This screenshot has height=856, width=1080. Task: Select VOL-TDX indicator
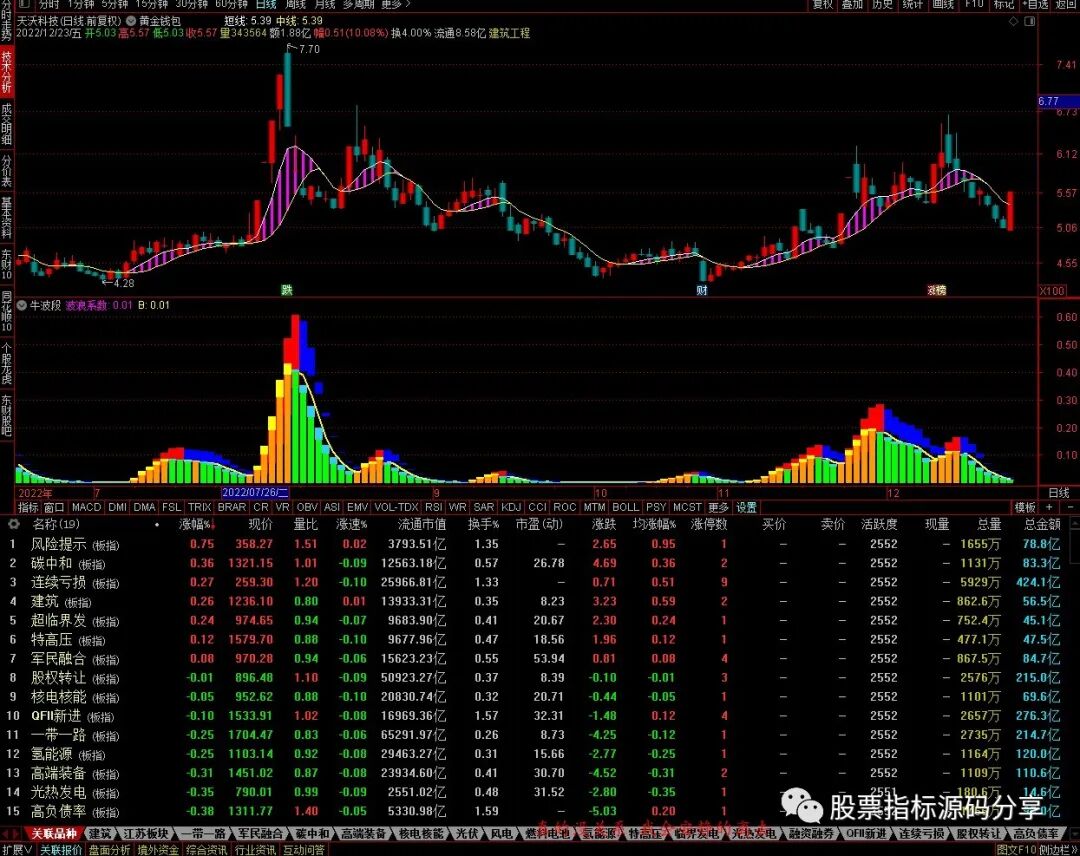396,507
